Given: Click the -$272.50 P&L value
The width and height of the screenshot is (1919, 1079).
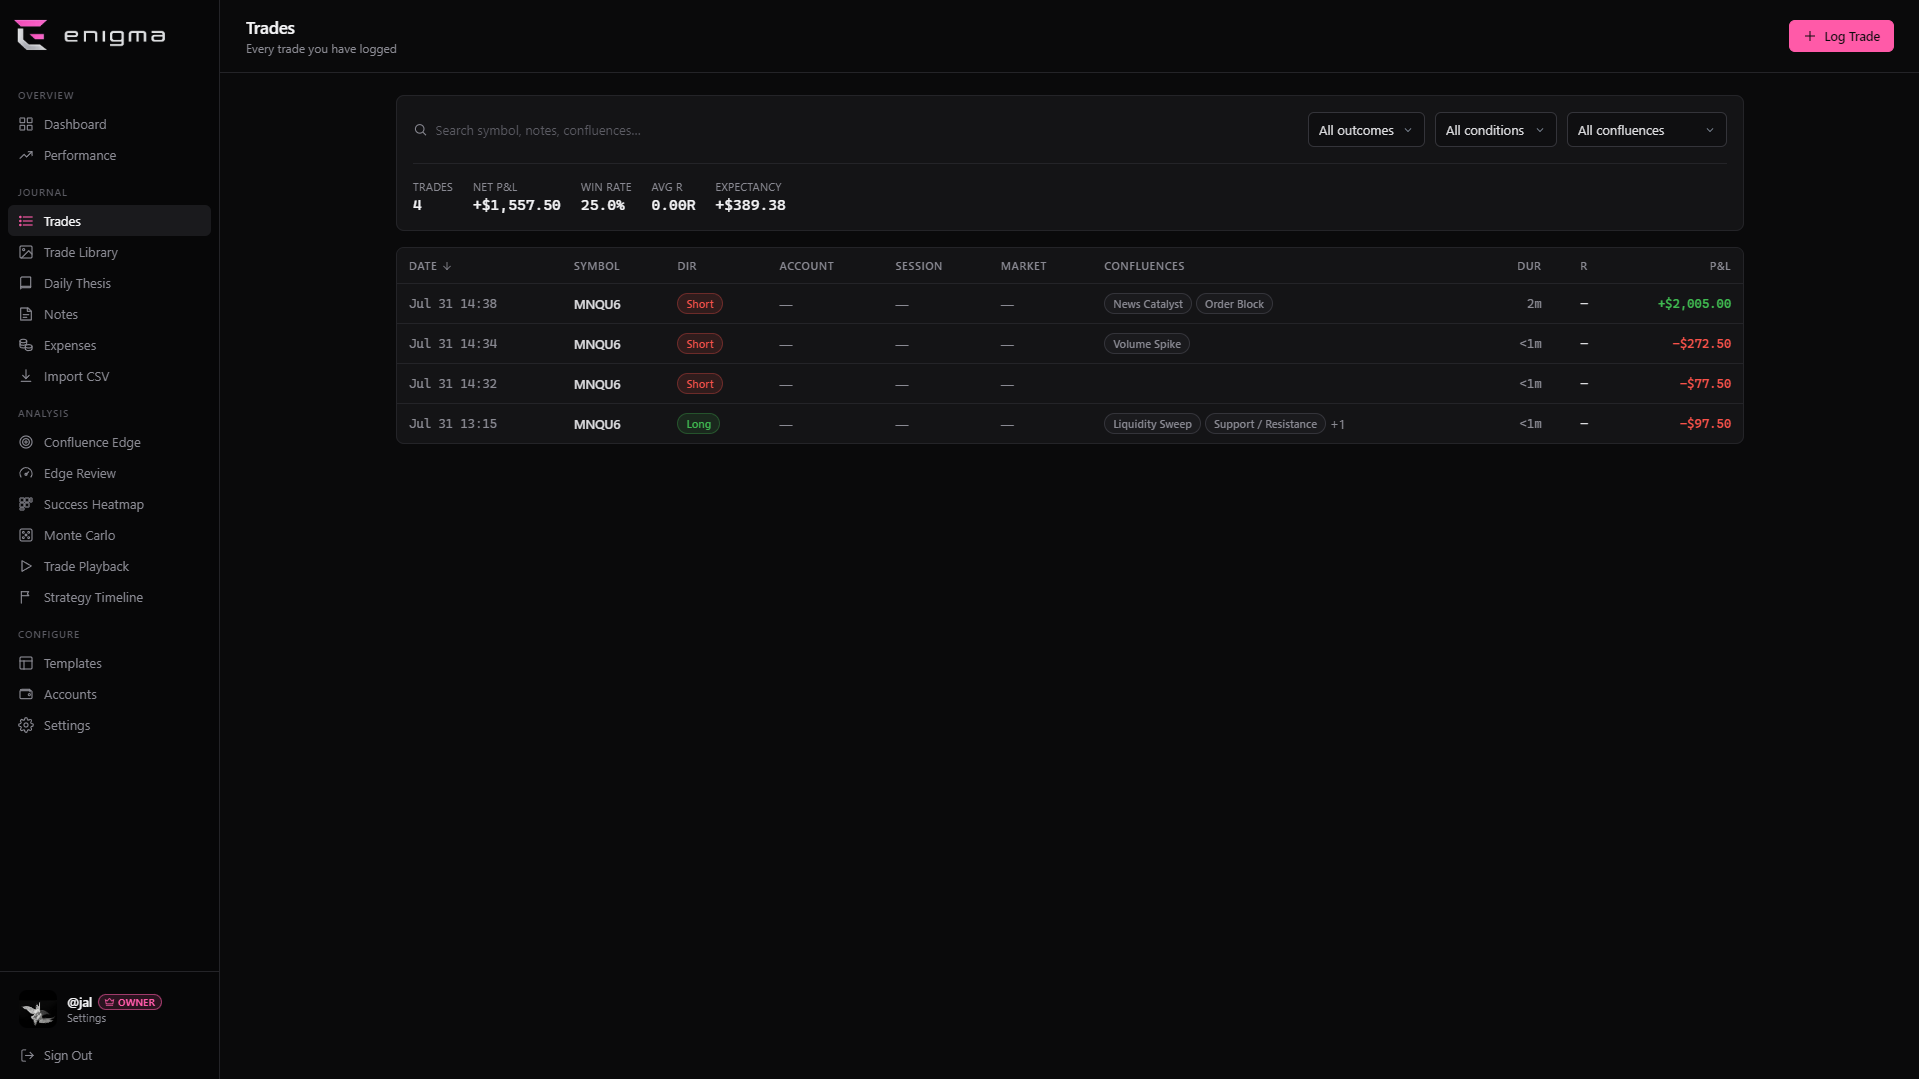Looking at the screenshot, I should 1701,344.
